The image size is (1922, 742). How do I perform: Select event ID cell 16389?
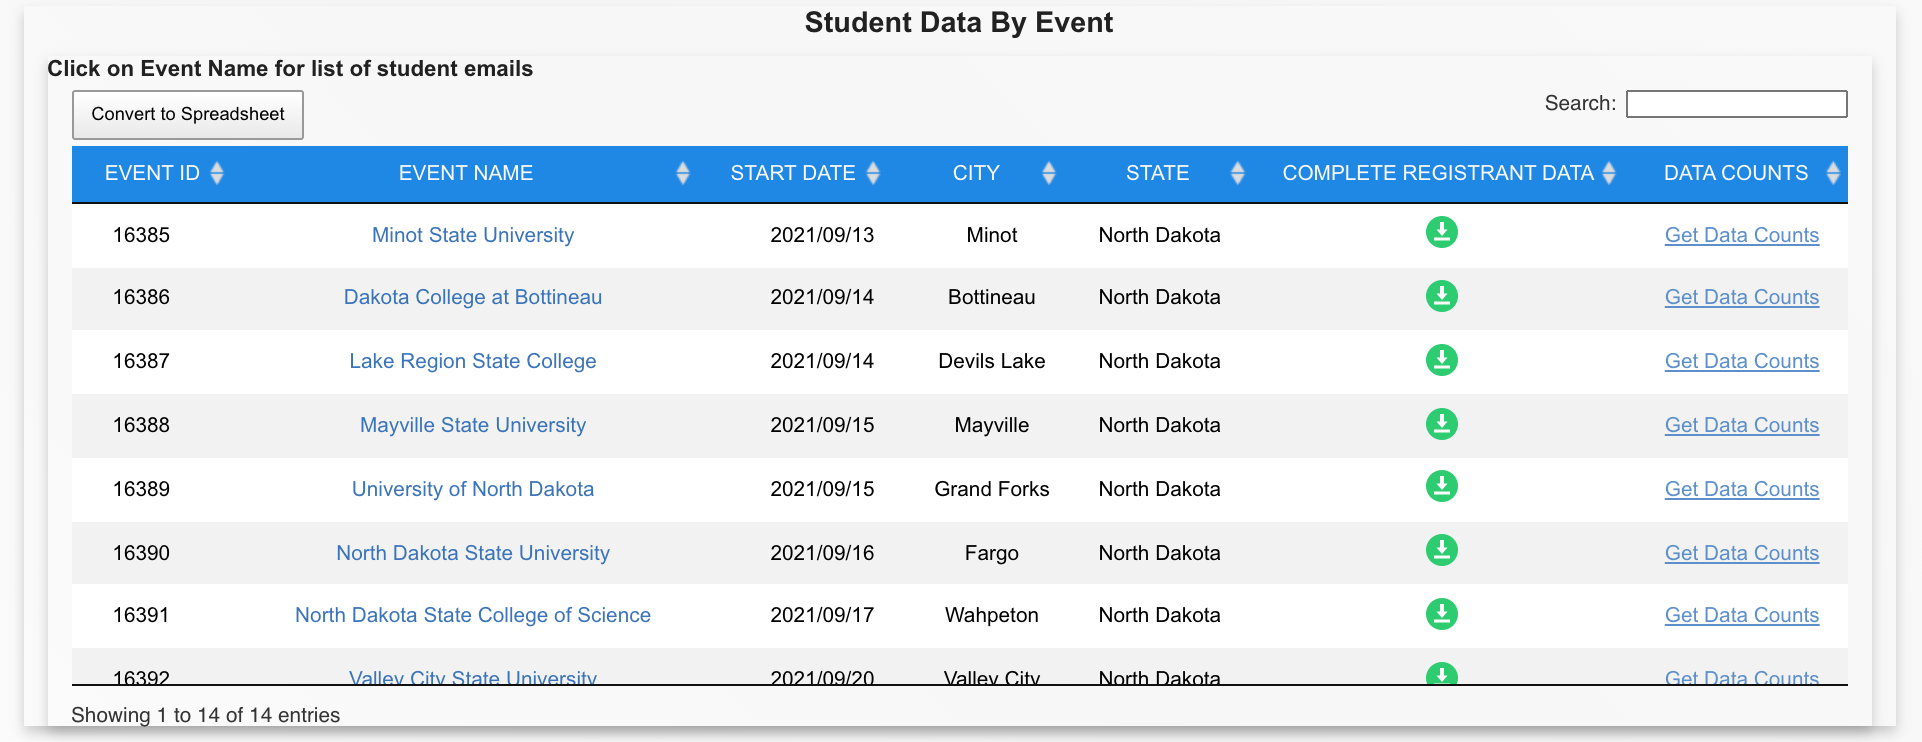[x=141, y=489]
